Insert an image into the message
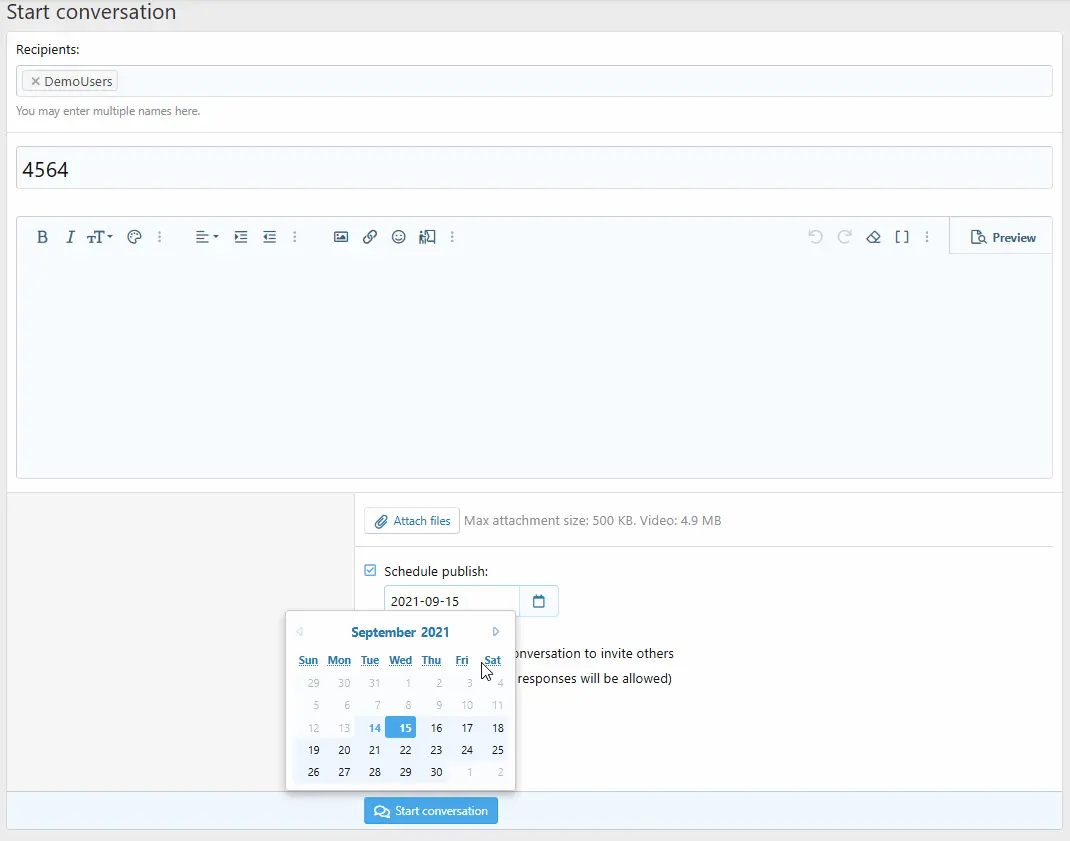 341,237
